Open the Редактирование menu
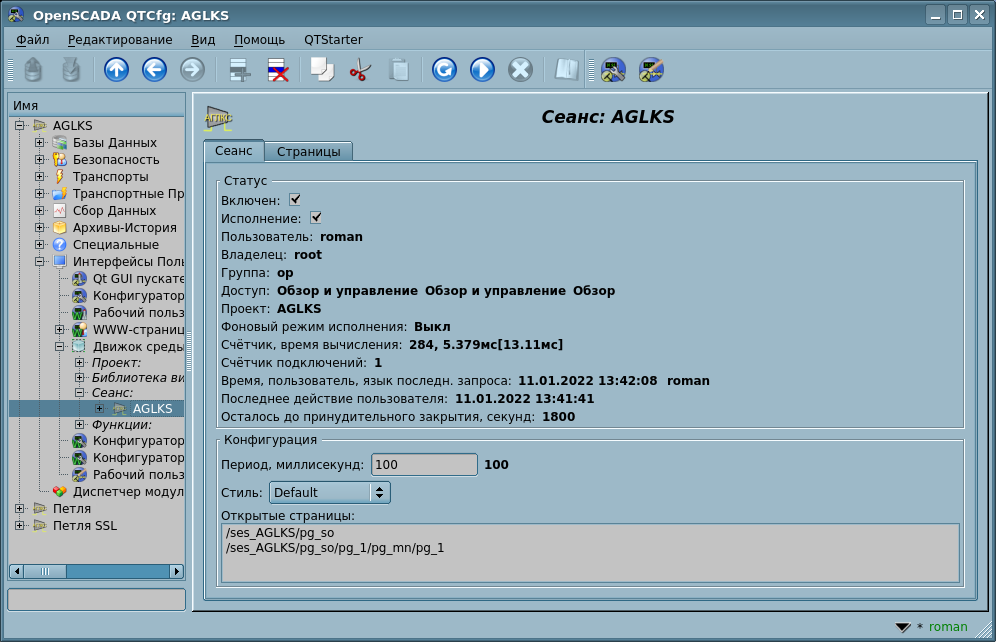The width and height of the screenshot is (996, 642). pyautogui.click(x=120, y=39)
